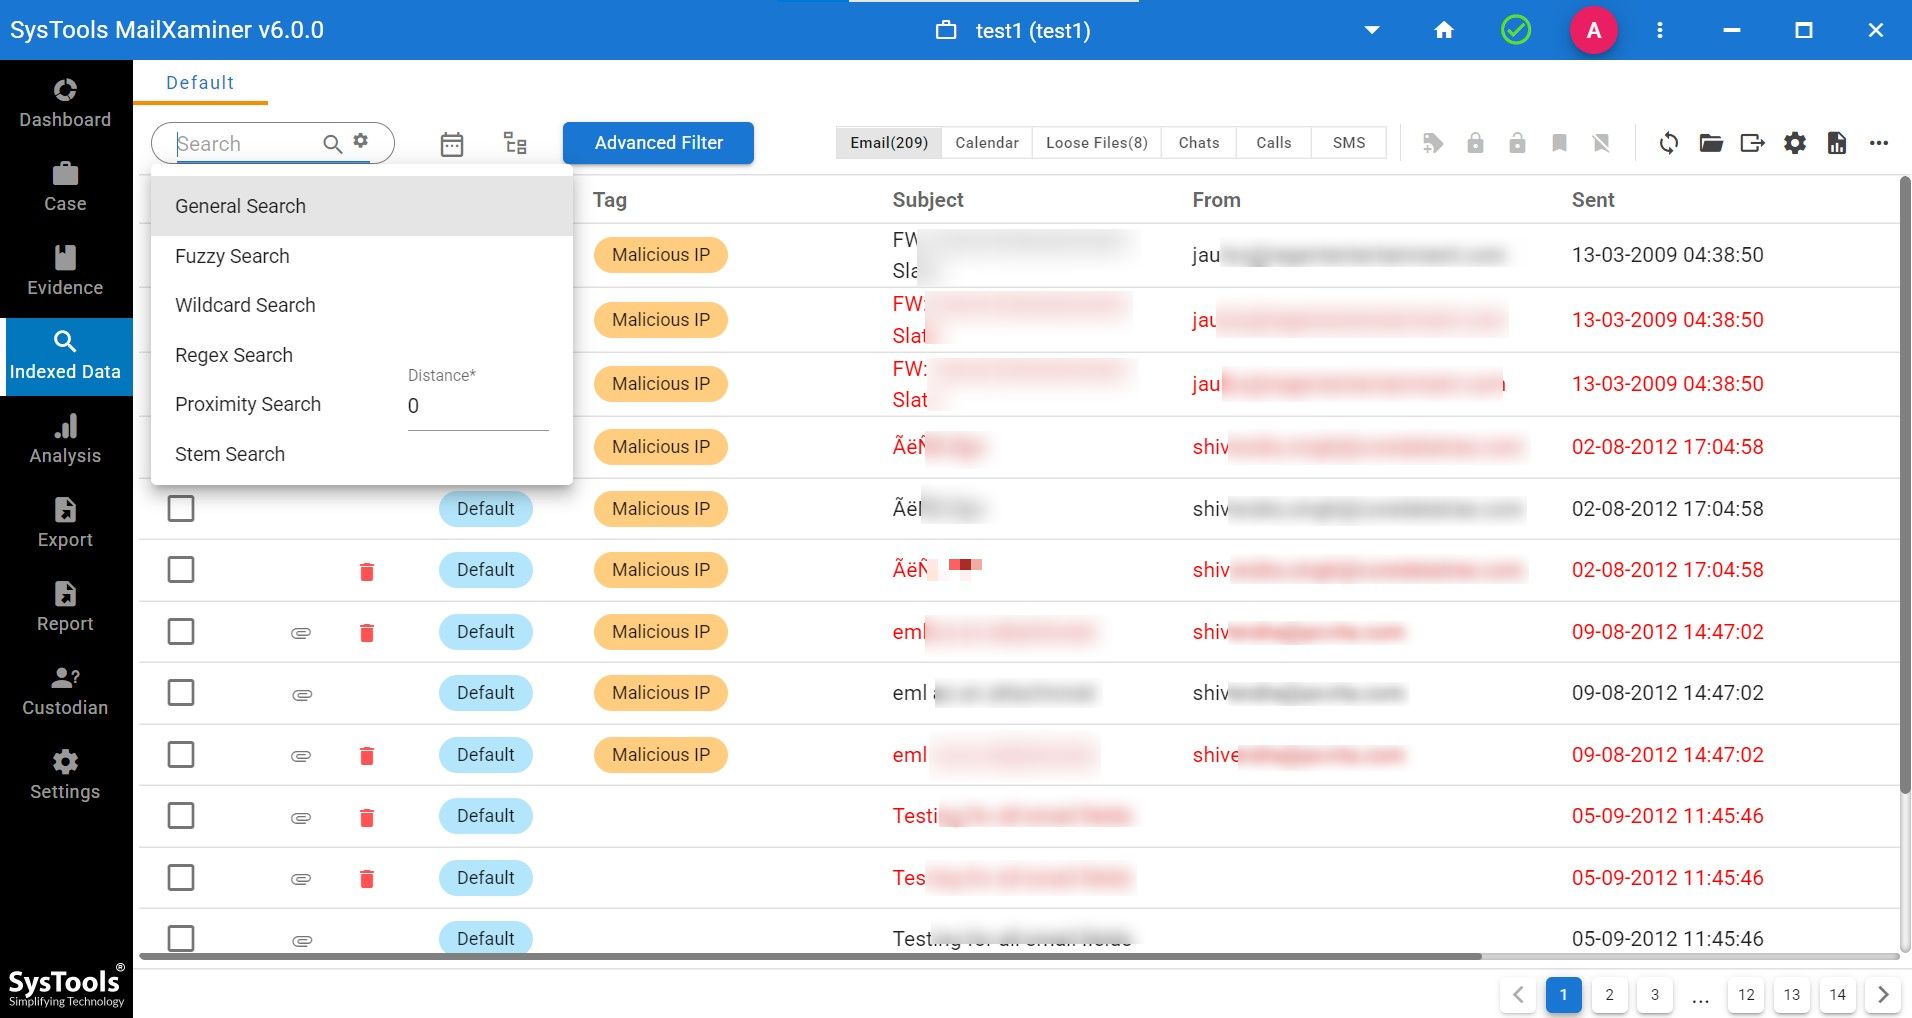Select checkbox of last 09-08-2012 row
The image size is (1912, 1018).
point(181,754)
